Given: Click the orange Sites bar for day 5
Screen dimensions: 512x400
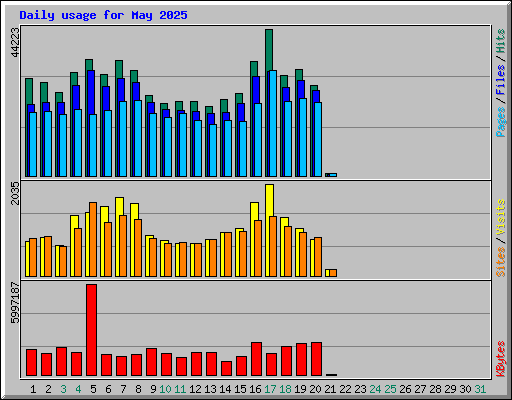Looking at the screenshot, I should click(93, 239).
